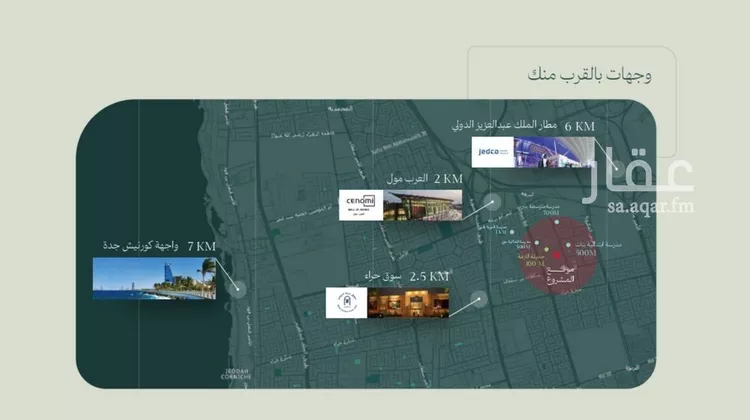The height and width of the screenshot is (420, 750).
Task: Click the JEDDAH CORNICHE map text
Action: 236,374
